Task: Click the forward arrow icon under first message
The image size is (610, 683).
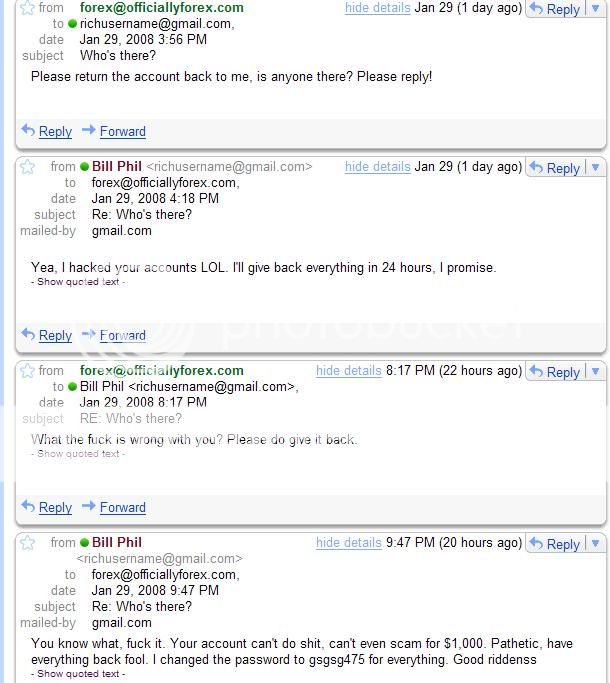Action: click(x=89, y=130)
